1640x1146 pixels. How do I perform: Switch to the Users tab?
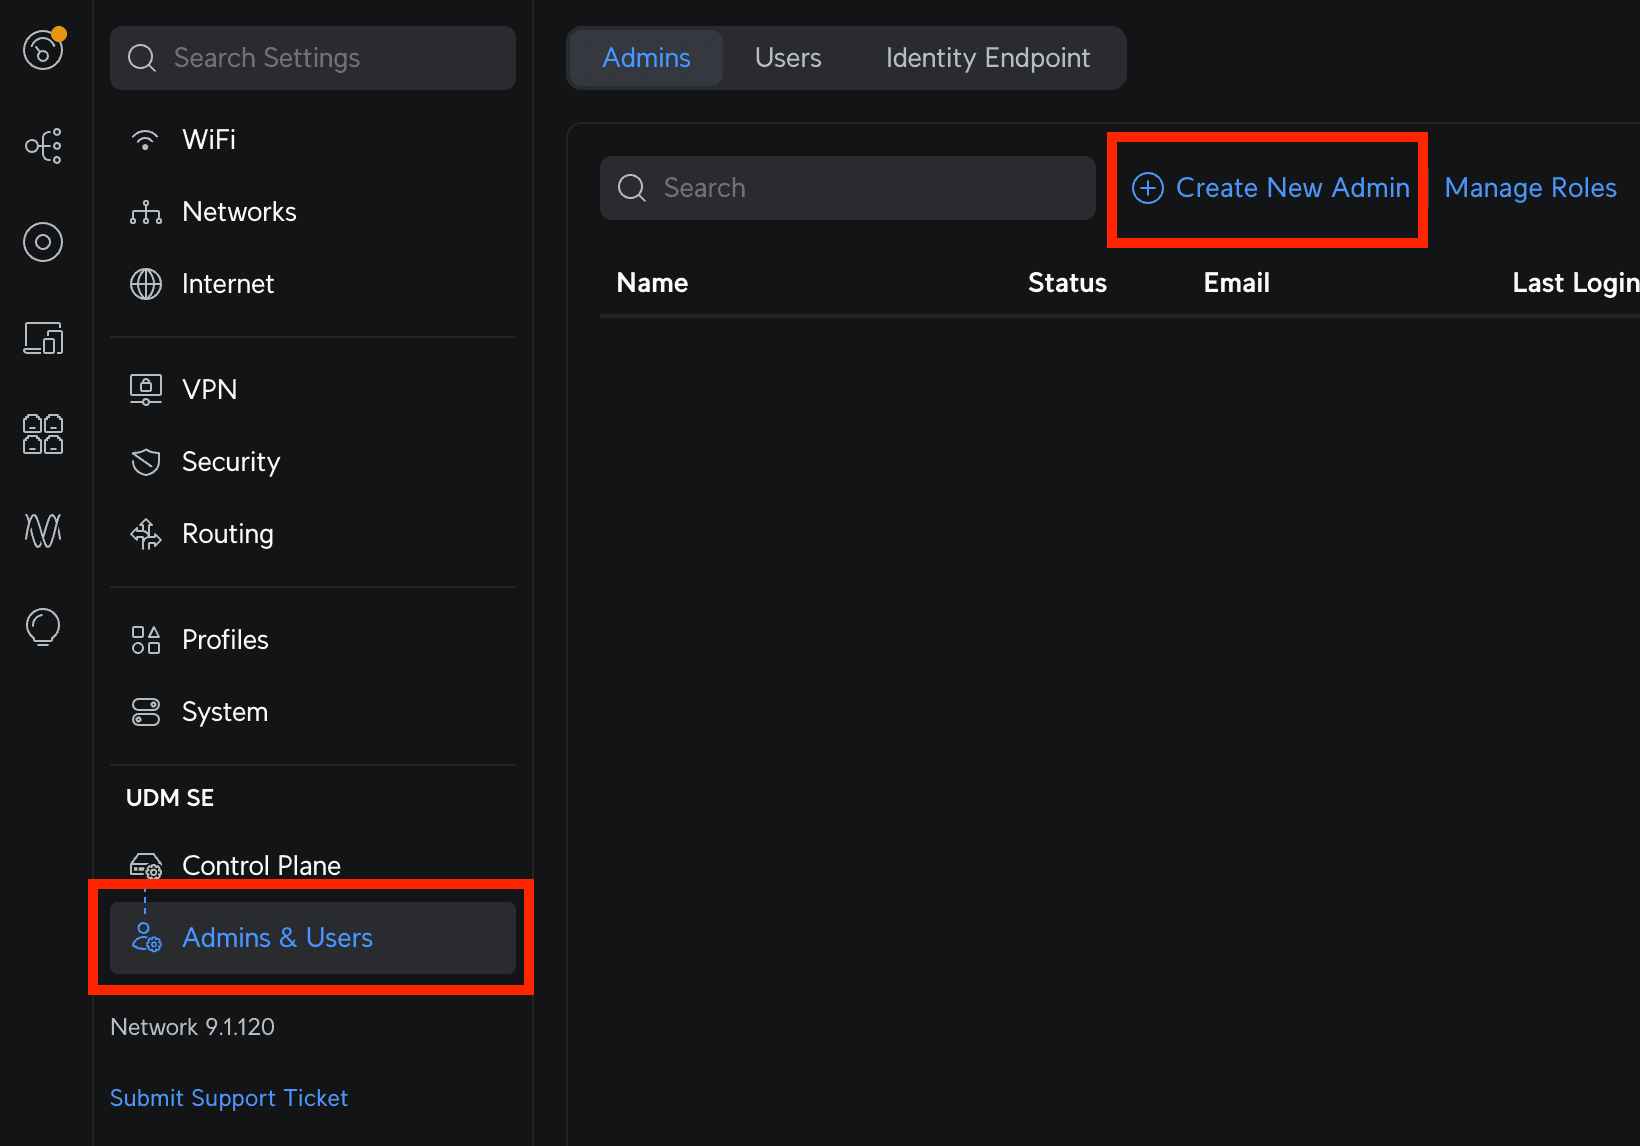tap(787, 57)
